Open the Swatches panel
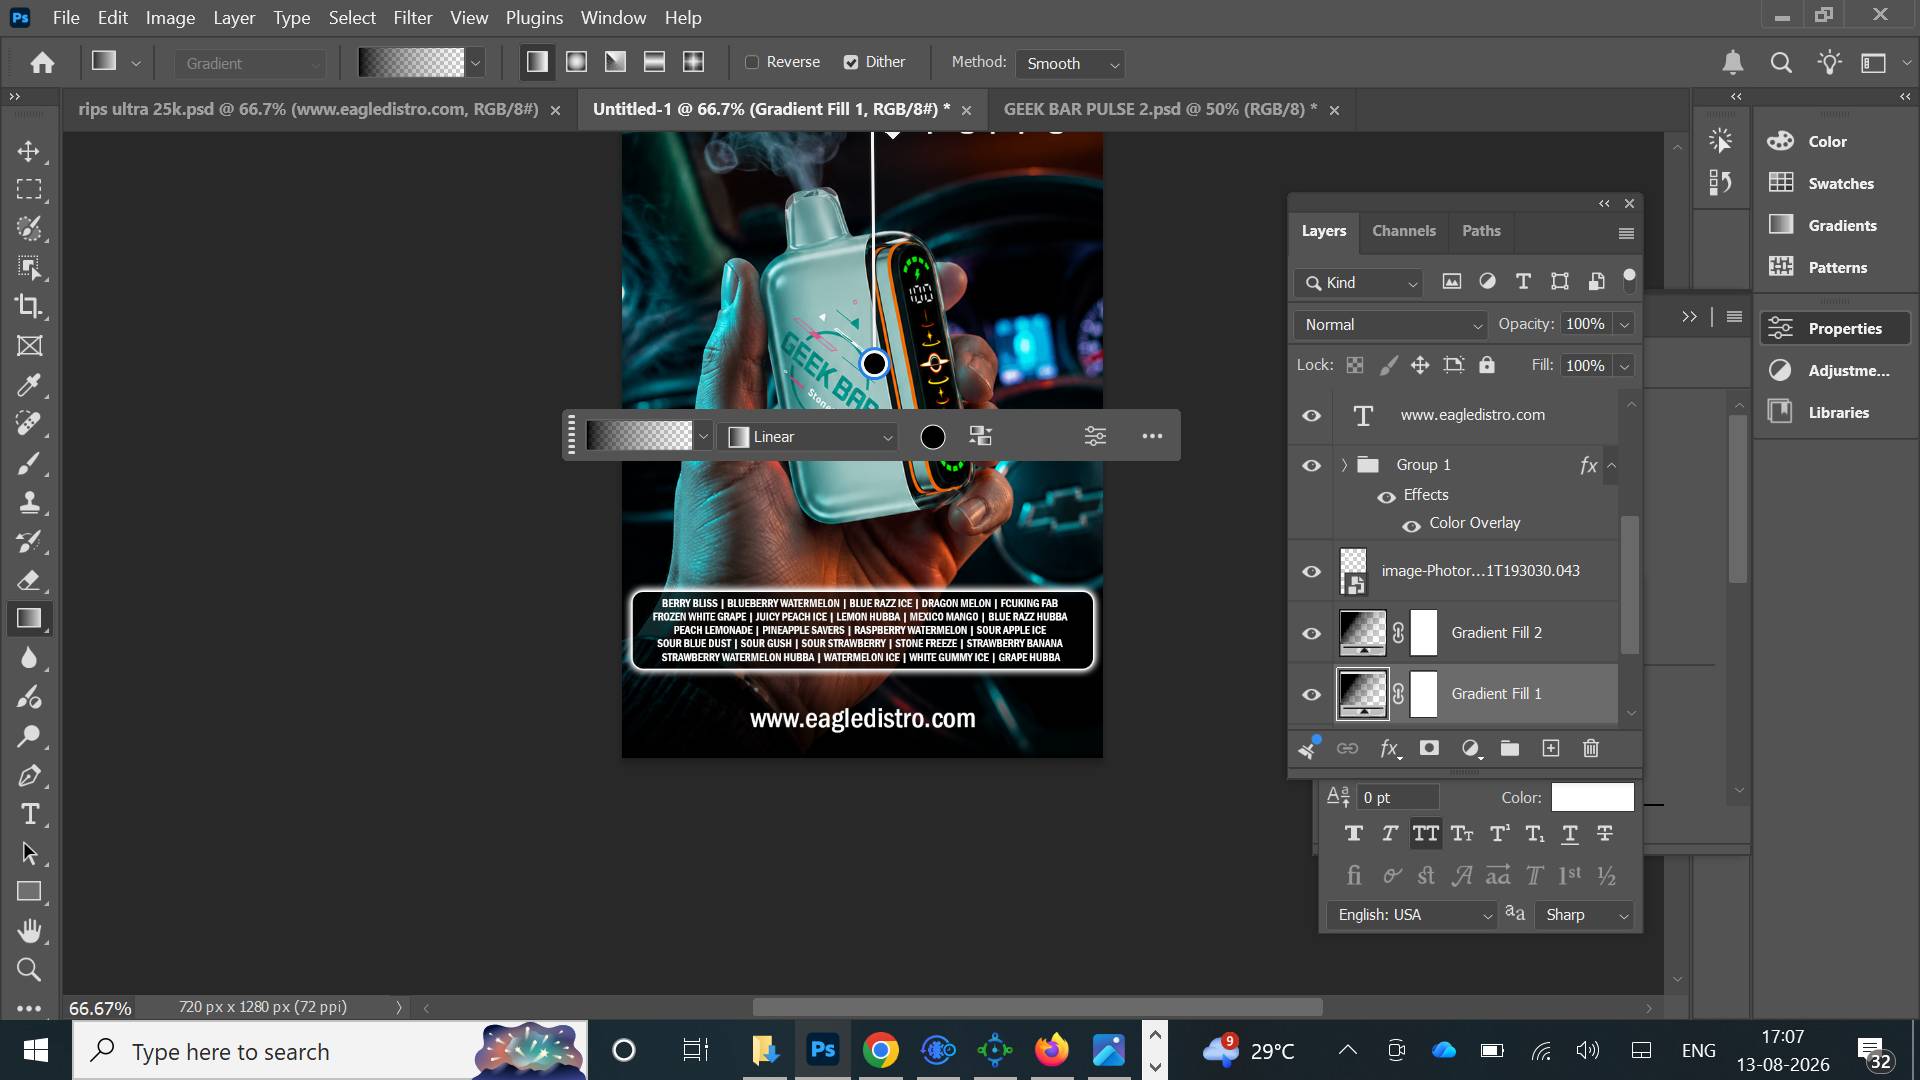This screenshot has width=1920, height=1080. tap(1840, 183)
